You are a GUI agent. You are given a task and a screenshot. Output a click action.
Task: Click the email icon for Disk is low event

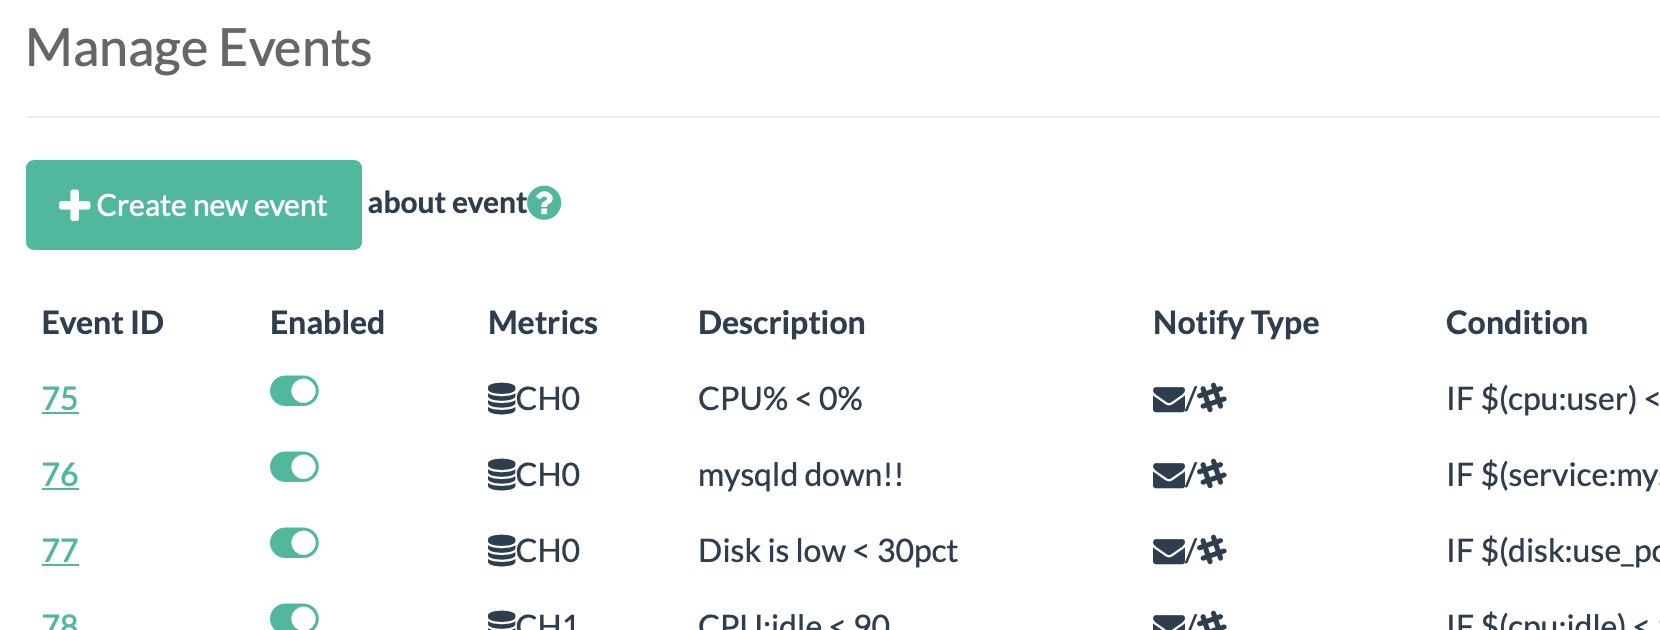(1167, 549)
